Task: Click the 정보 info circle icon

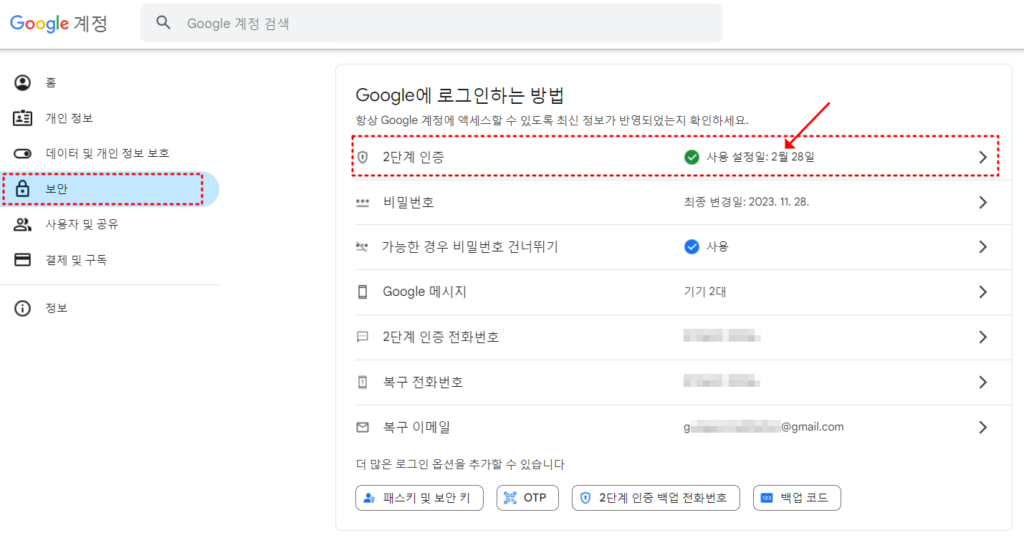Action: point(22,308)
